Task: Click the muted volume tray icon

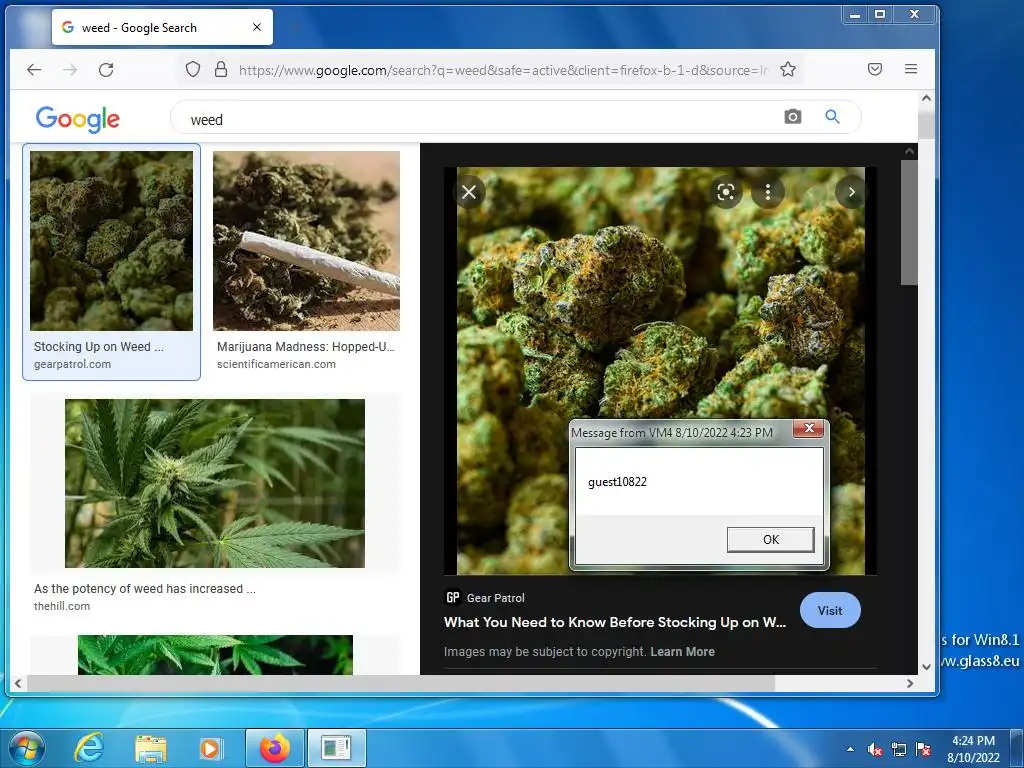Action: pos(874,749)
